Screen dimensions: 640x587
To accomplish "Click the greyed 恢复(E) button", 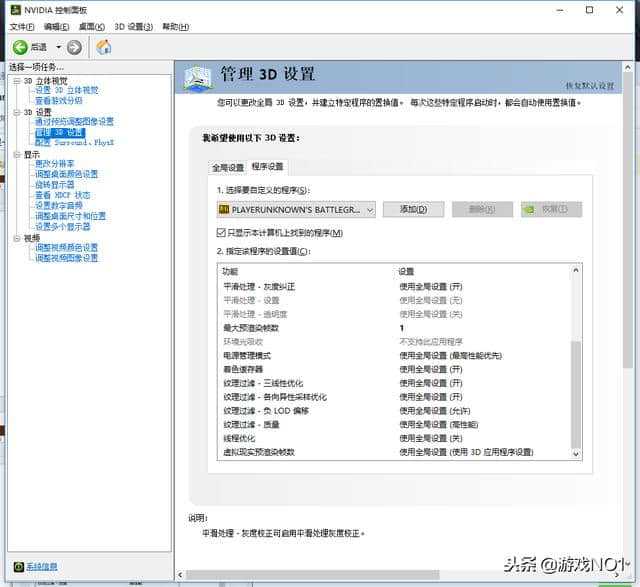I will [x=551, y=209].
